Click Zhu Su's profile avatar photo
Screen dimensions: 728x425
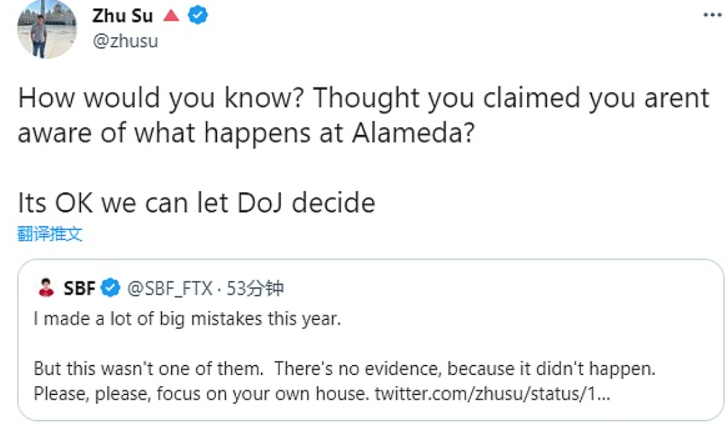click(40, 28)
